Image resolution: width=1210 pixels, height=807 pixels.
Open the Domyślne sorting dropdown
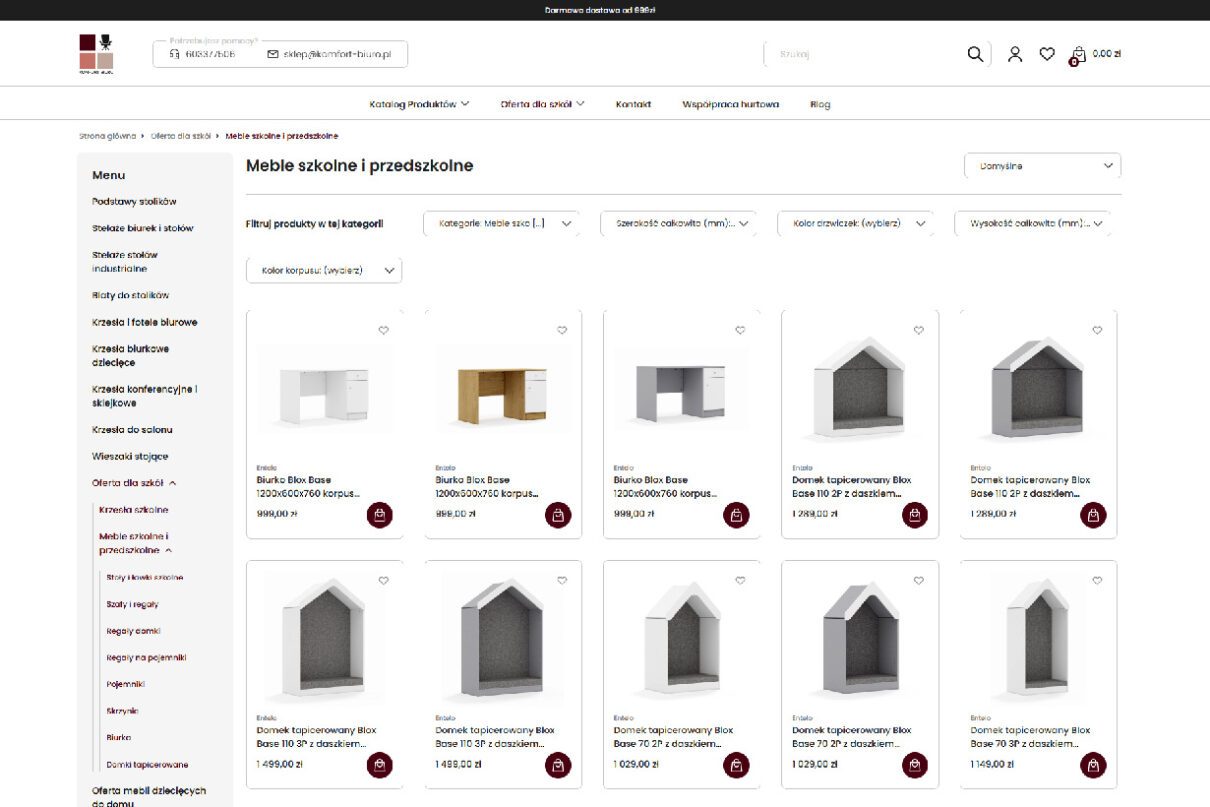pos(1042,166)
